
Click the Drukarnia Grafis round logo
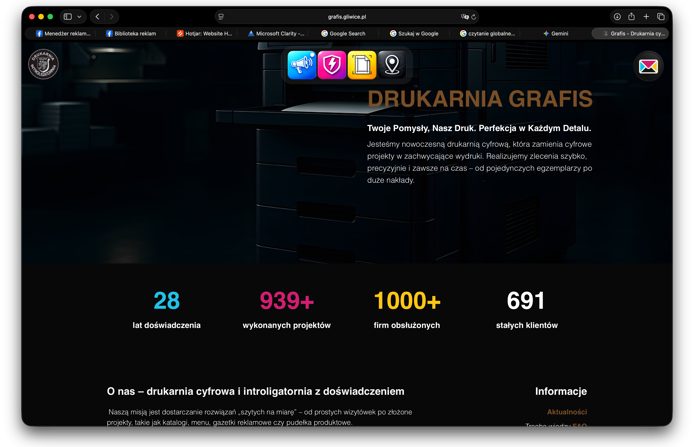coord(43,64)
